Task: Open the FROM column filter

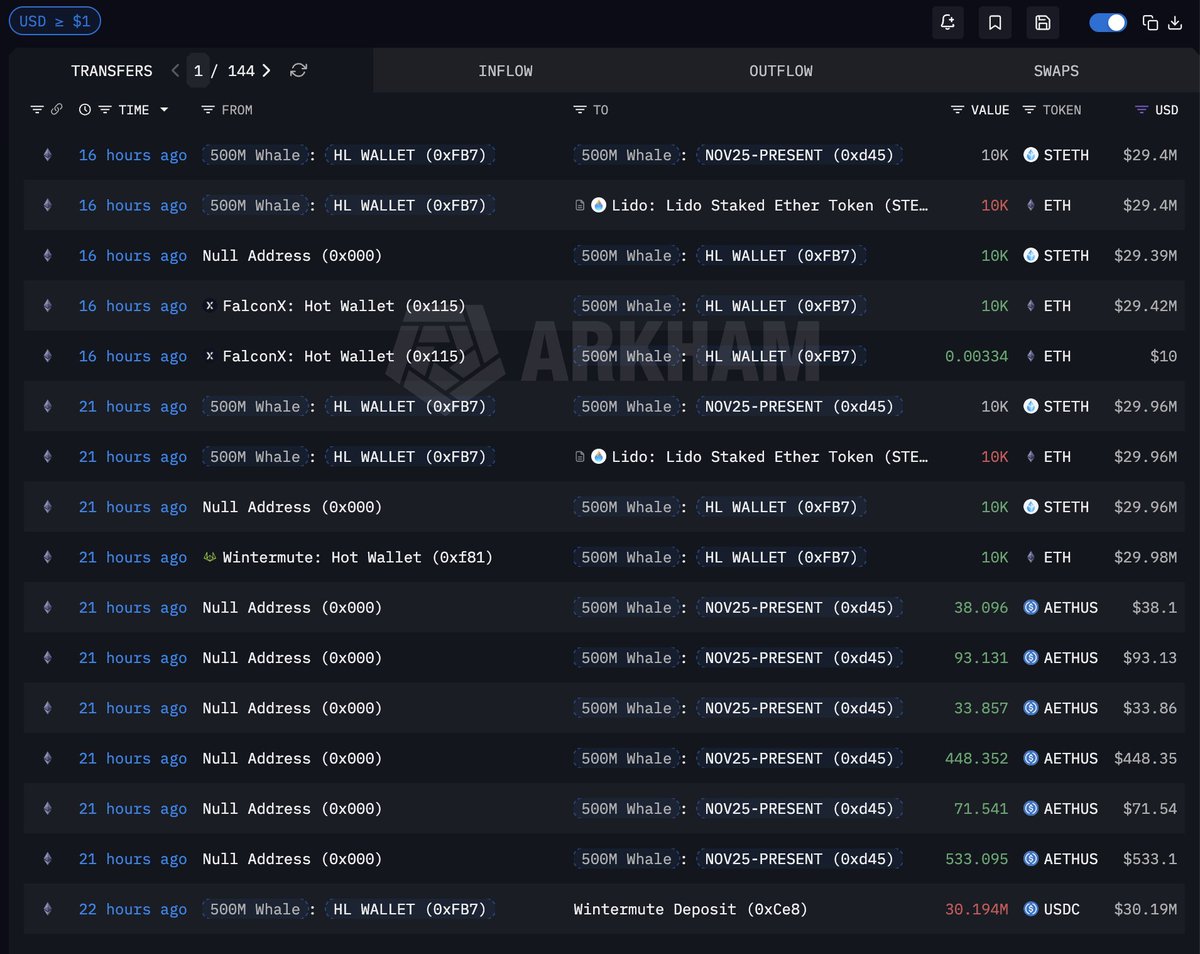Action: 208,110
